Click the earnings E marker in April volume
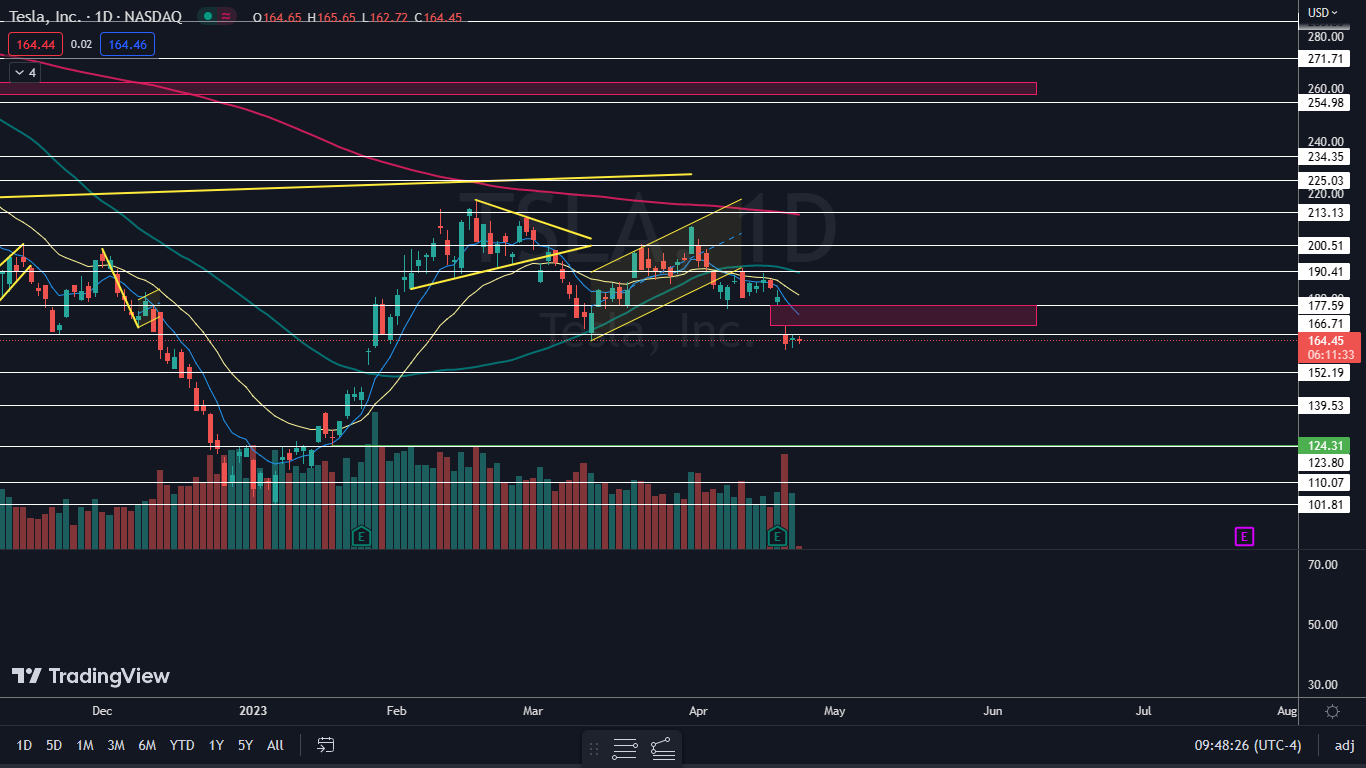 777,537
